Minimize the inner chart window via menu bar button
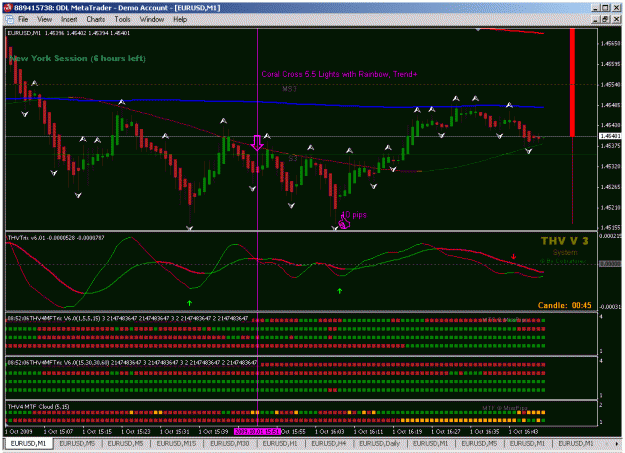The image size is (625, 453). click(x=596, y=19)
